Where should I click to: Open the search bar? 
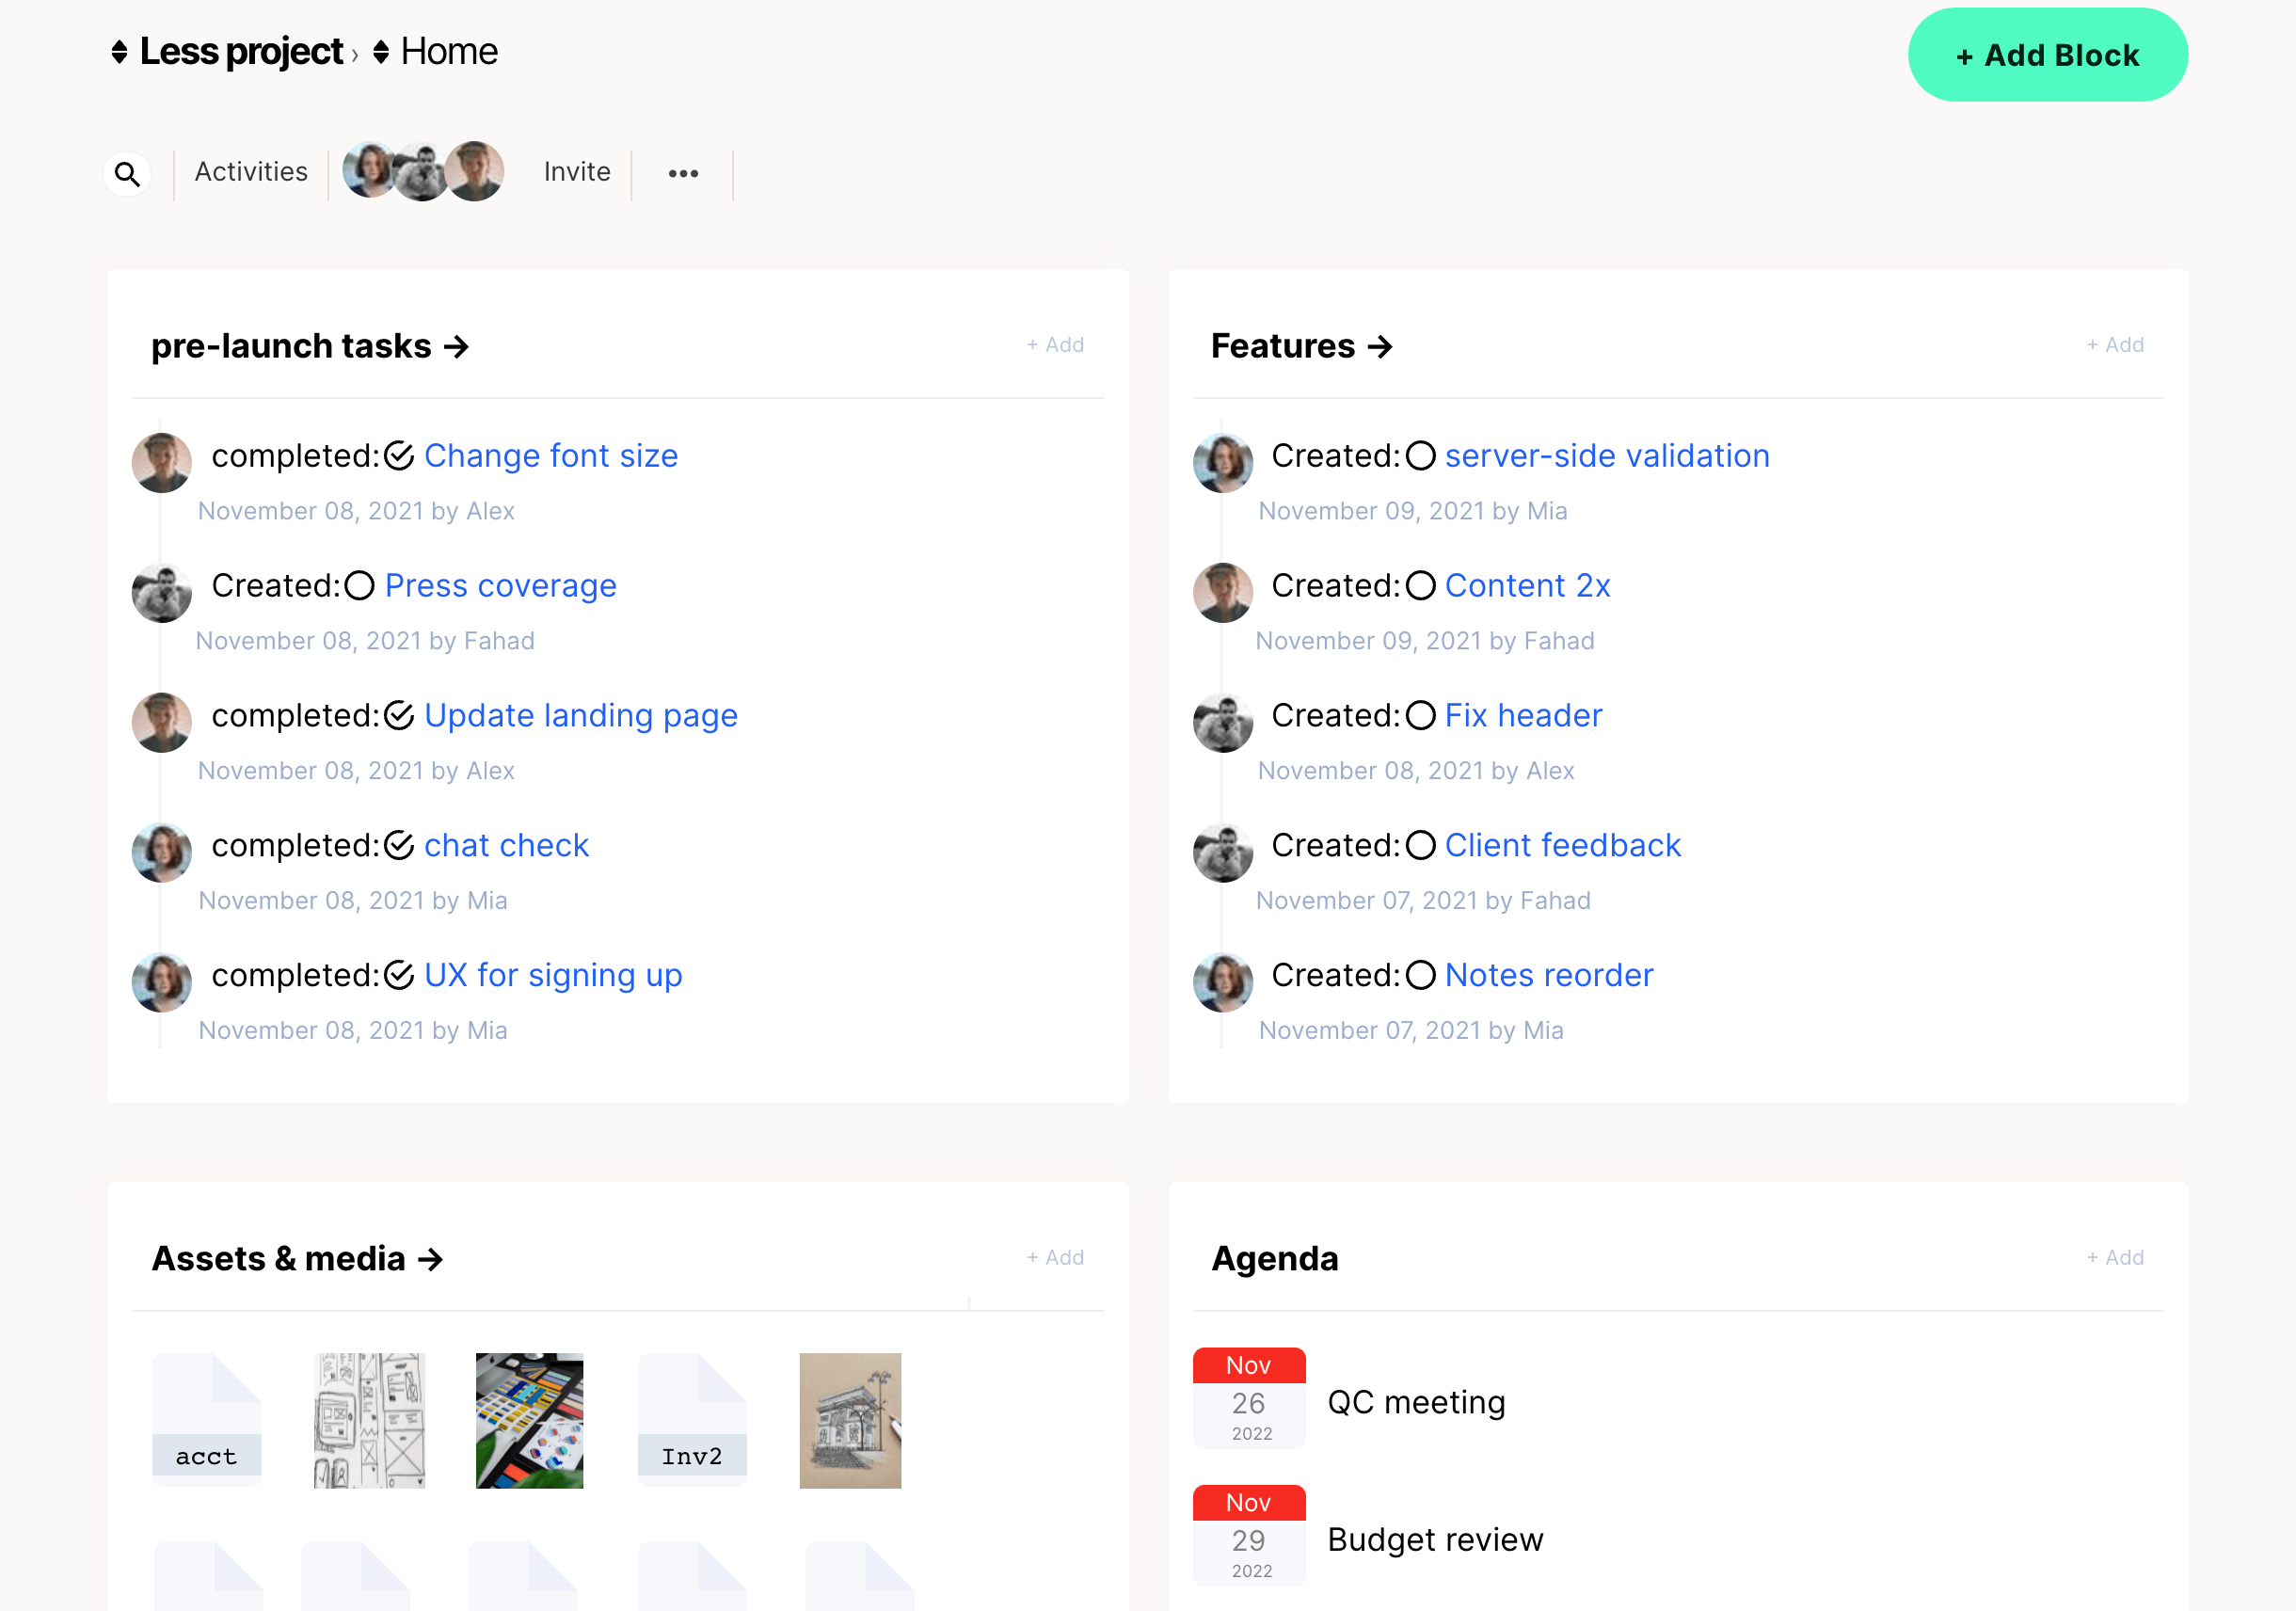click(x=128, y=172)
